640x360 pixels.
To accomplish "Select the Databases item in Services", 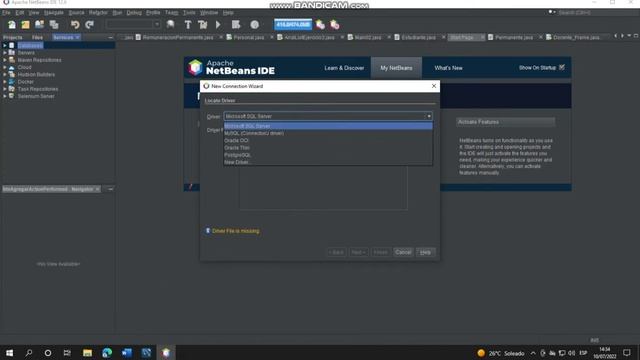I will pos(30,46).
